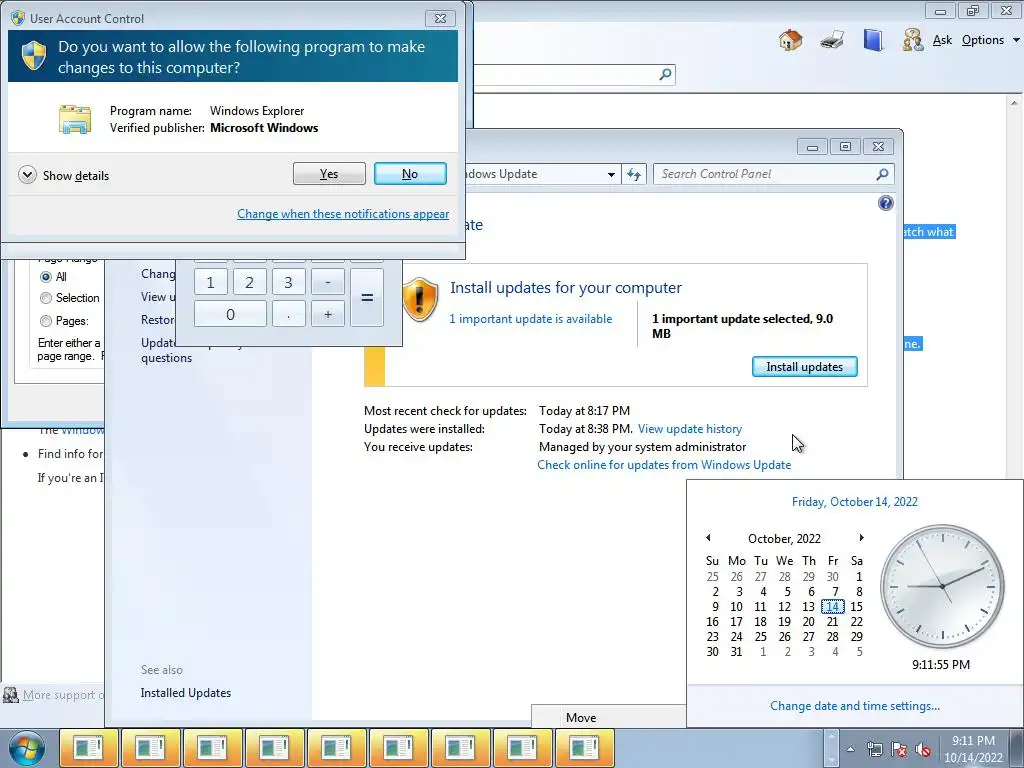Open the address bar dropdown arrow
The image size is (1024, 768).
[x=611, y=174]
